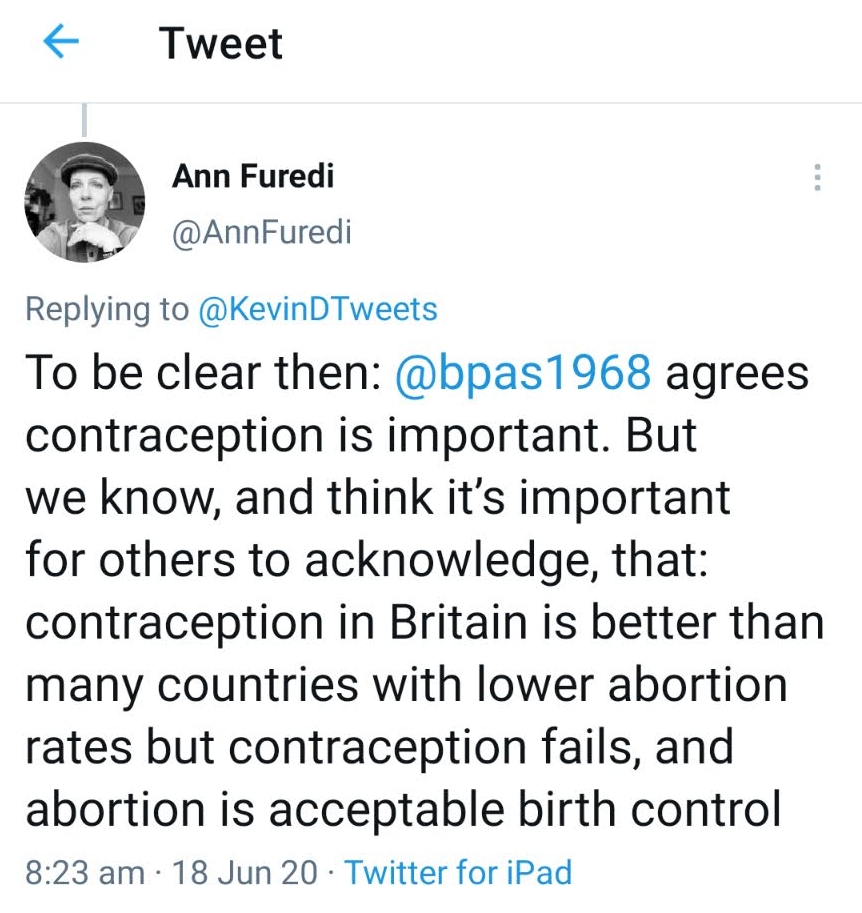The width and height of the screenshot is (862, 913).
Task: Visit the @KevinDTweets profile link
Action: point(318,309)
